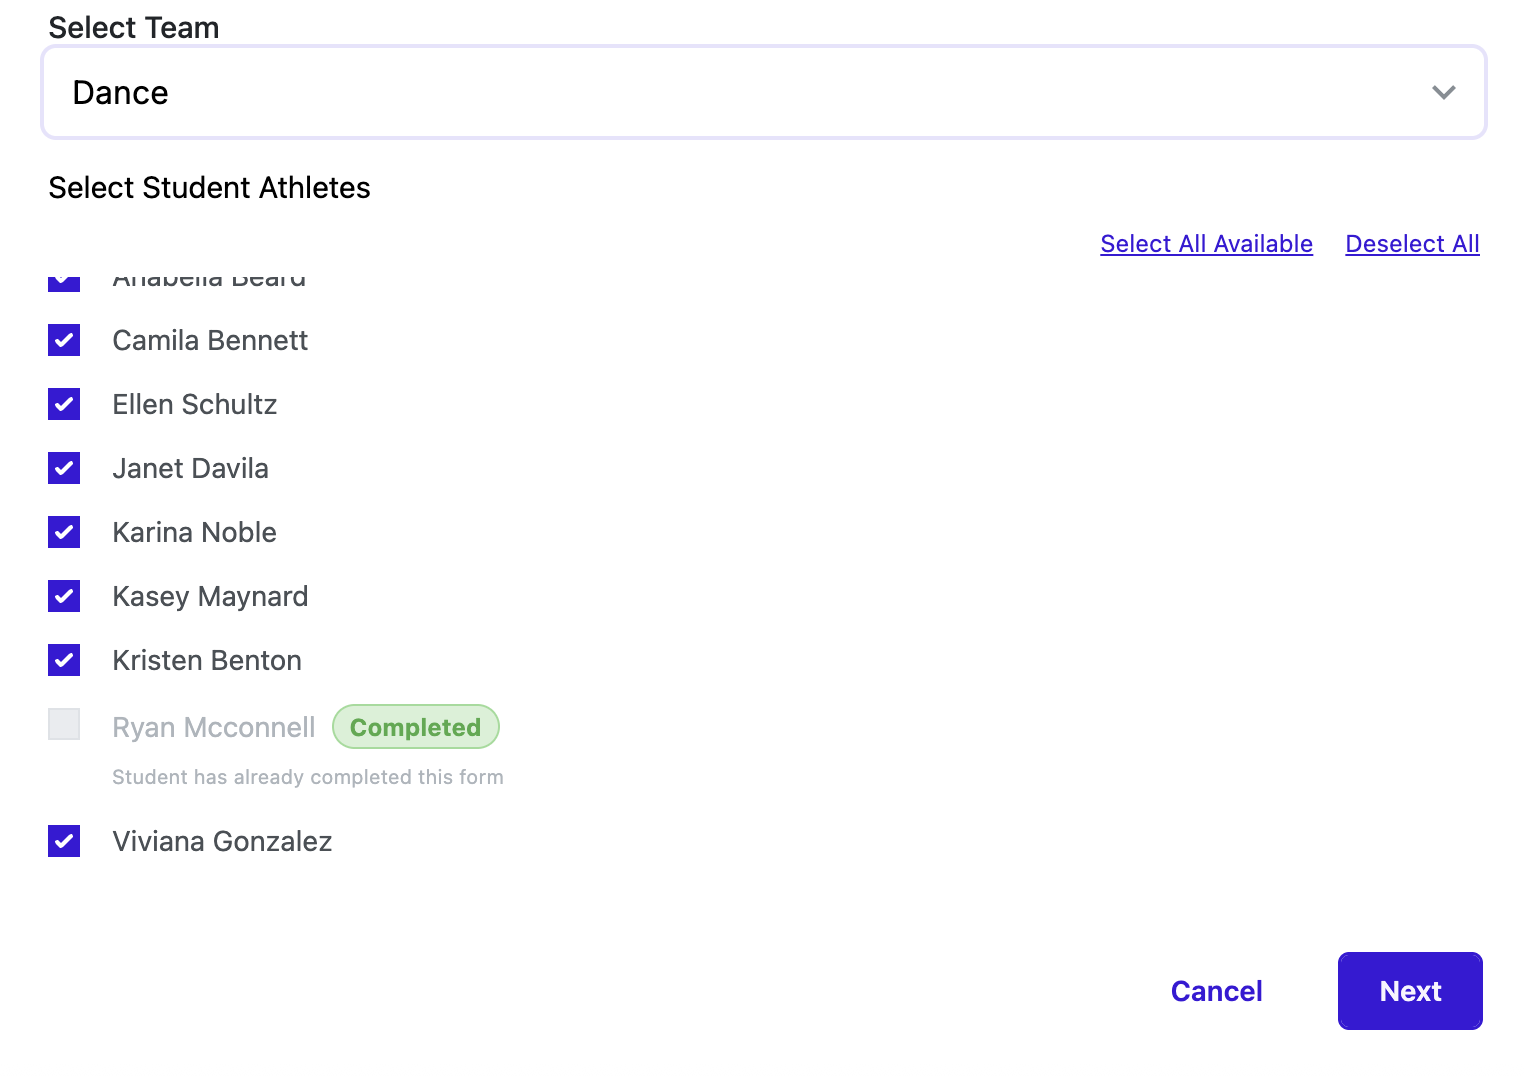Image resolution: width=1524 pixels, height=1076 pixels.
Task: Click the Camila Bennett name label
Action: tap(210, 340)
